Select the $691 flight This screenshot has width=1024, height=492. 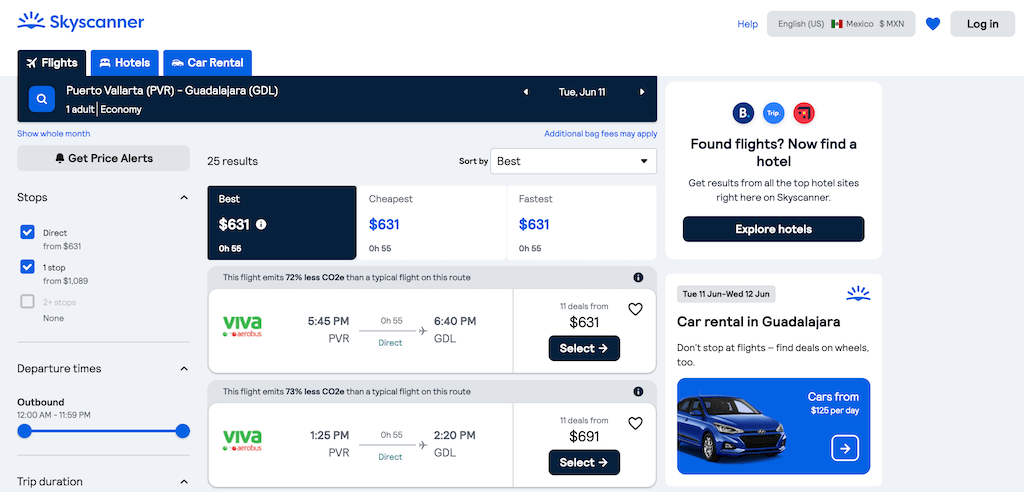(x=584, y=463)
